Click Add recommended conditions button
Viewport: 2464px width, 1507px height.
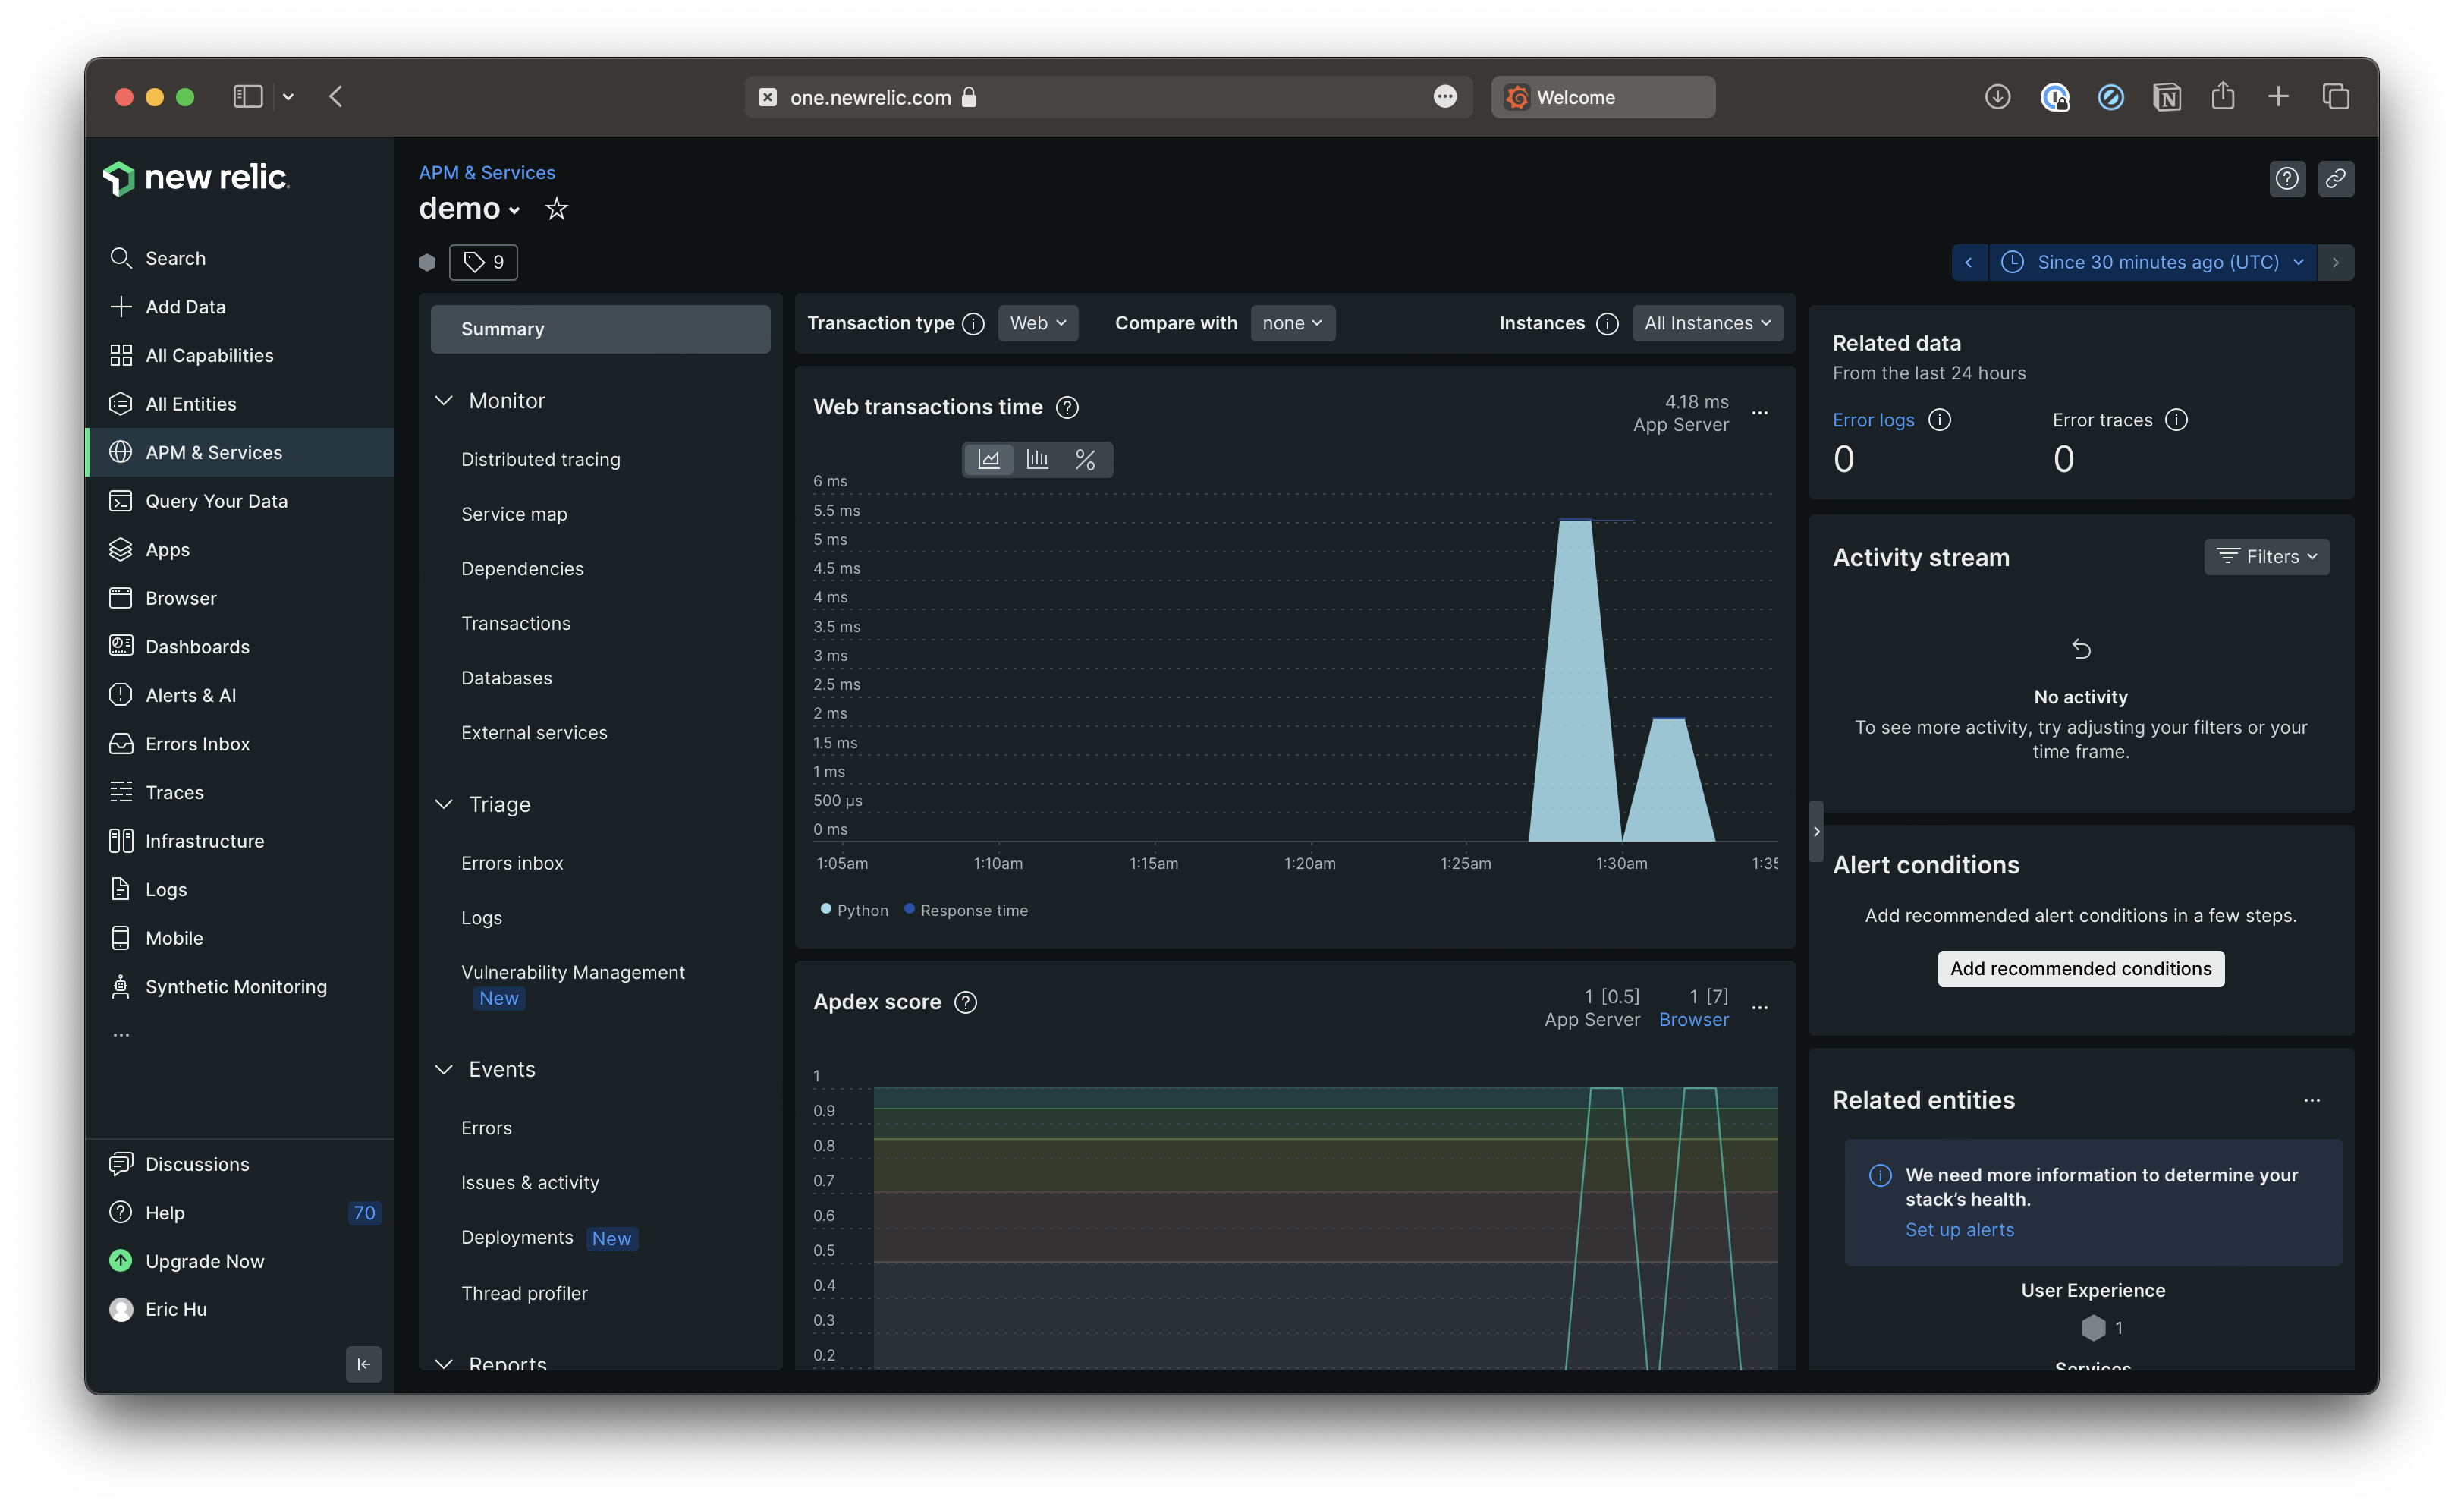pos(2080,968)
